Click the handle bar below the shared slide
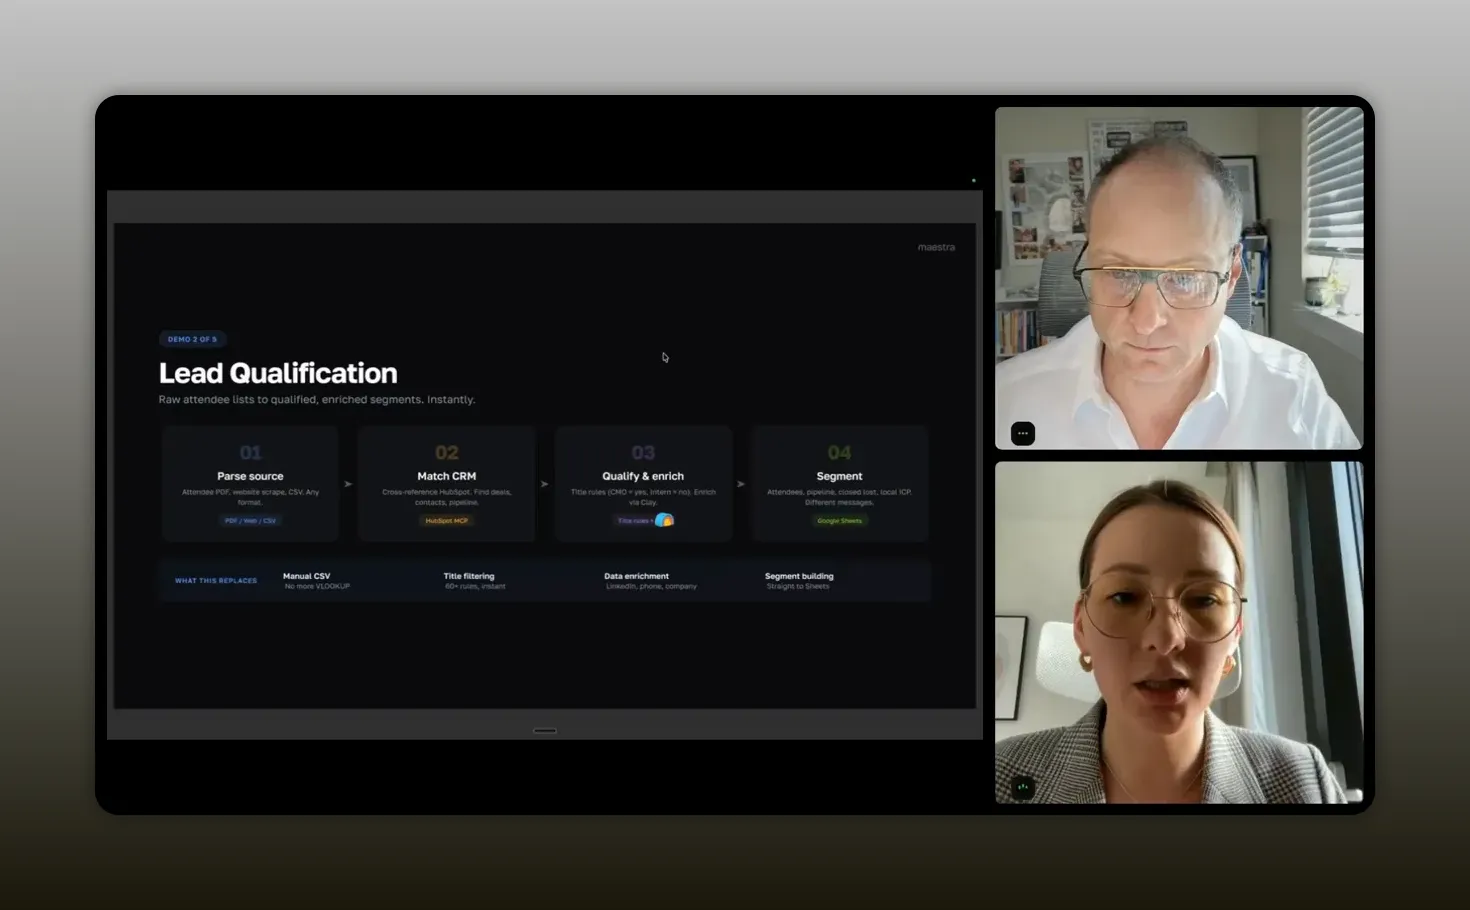The width and height of the screenshot is (1470, 910). click(545, 731)
